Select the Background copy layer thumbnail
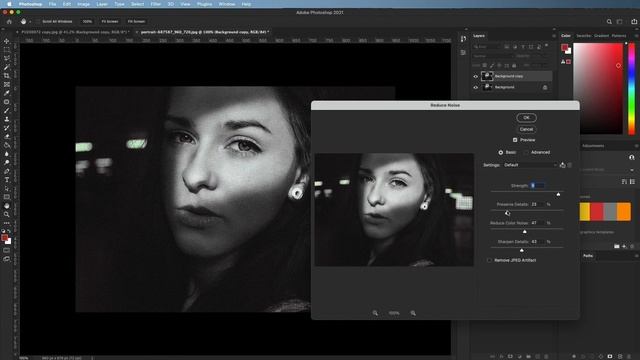 pyautogui.click(x=487, y=76)
